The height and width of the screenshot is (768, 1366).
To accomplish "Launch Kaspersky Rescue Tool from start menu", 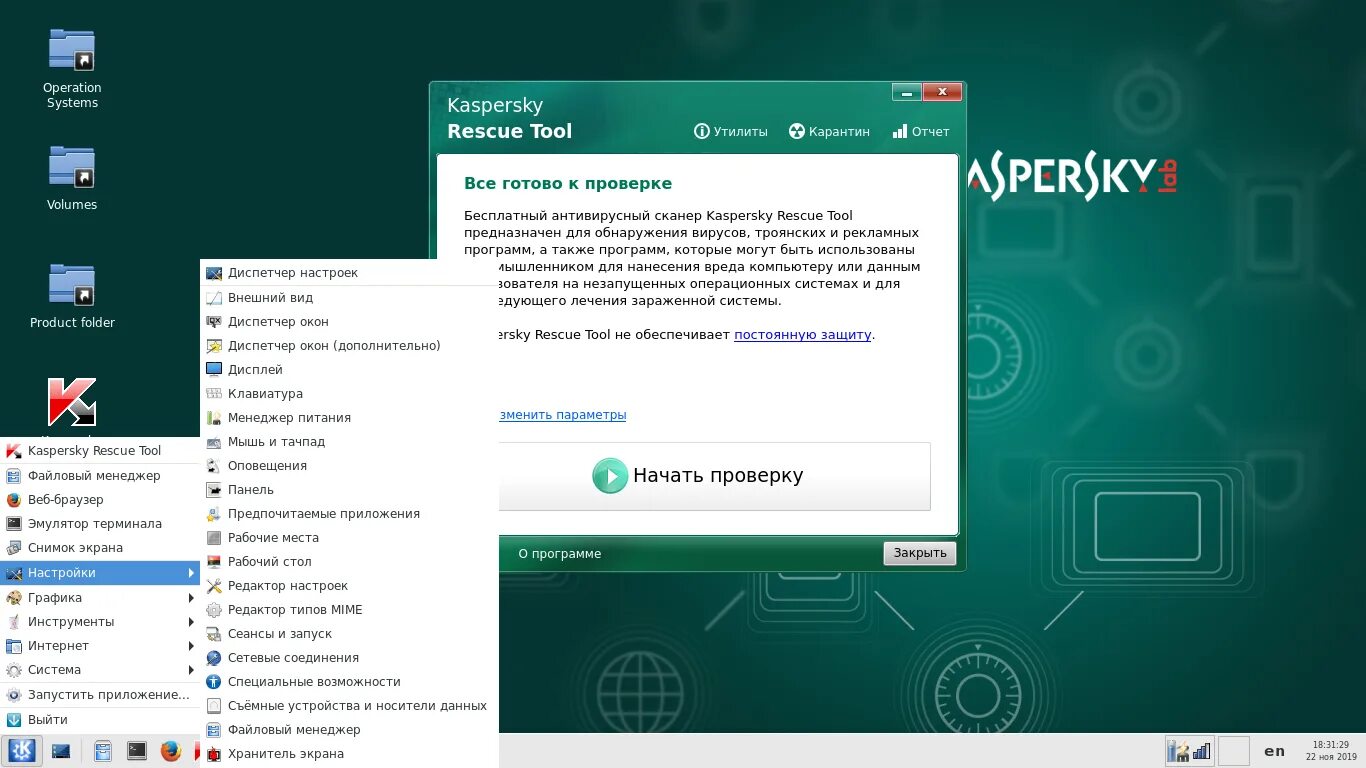I will pyautogui.click(x=100, y=451).
